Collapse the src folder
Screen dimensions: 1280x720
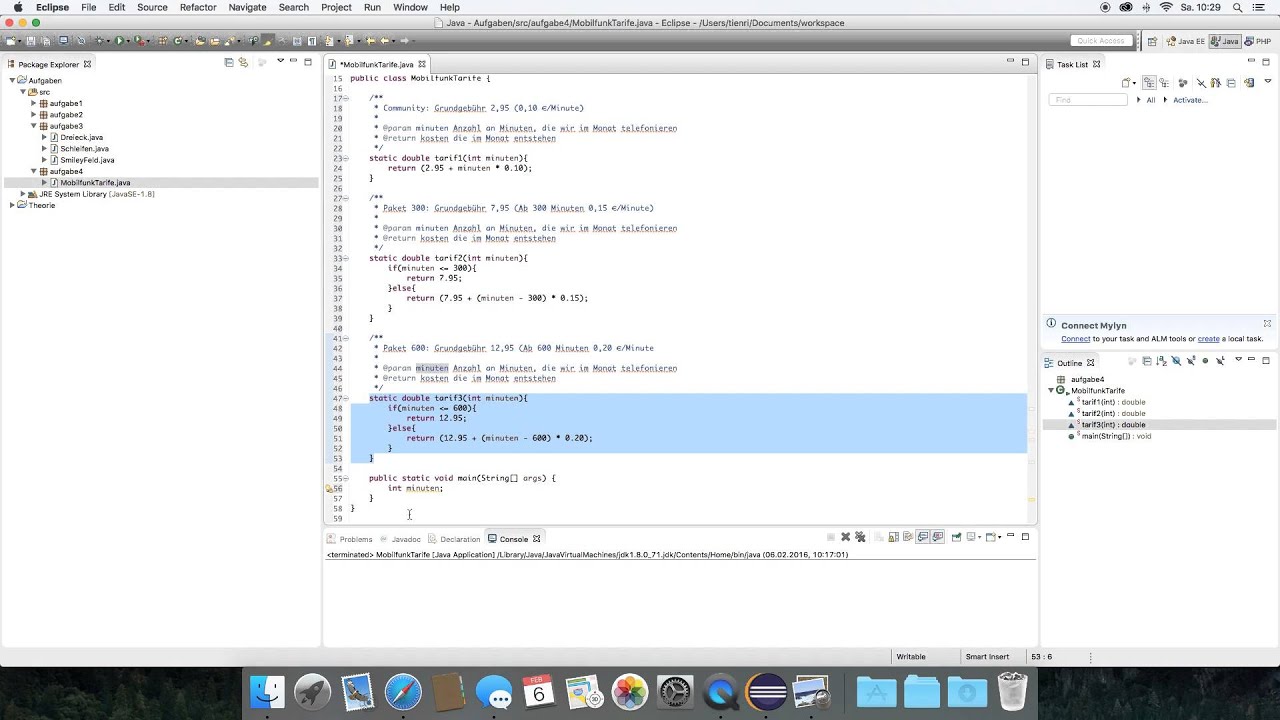click(x=23, y=92)
